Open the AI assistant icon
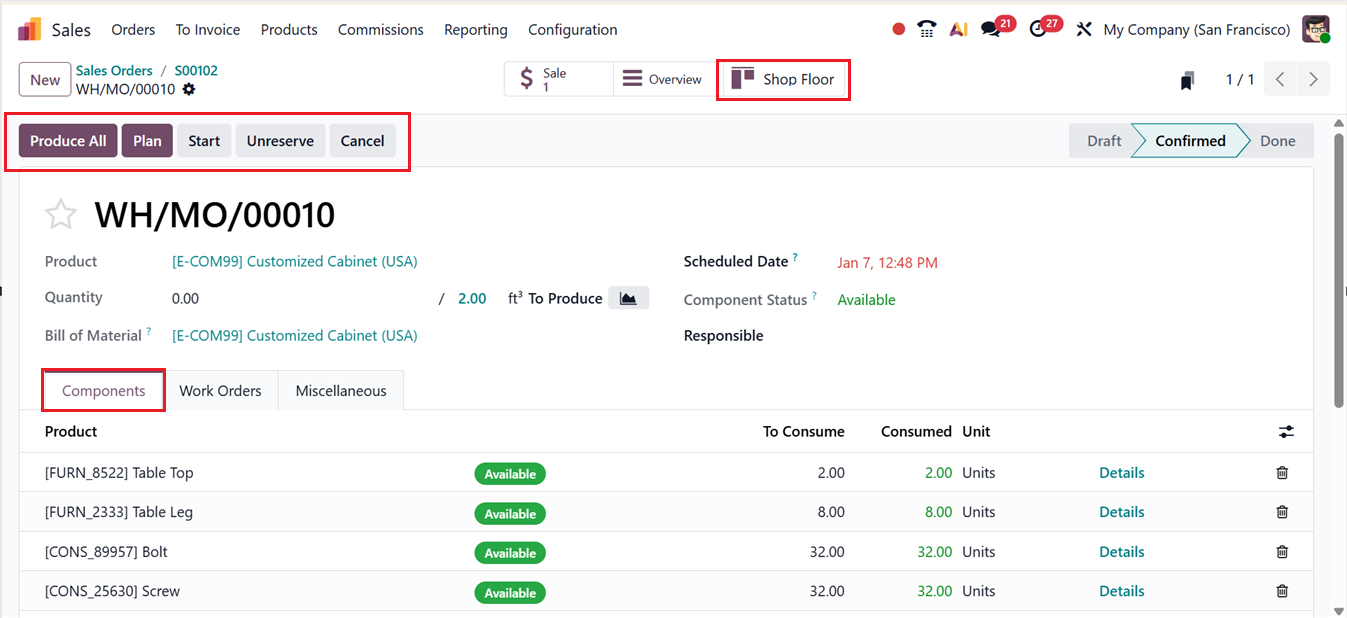The height and width of the screenshot is (618, 1347). (958, 29)
